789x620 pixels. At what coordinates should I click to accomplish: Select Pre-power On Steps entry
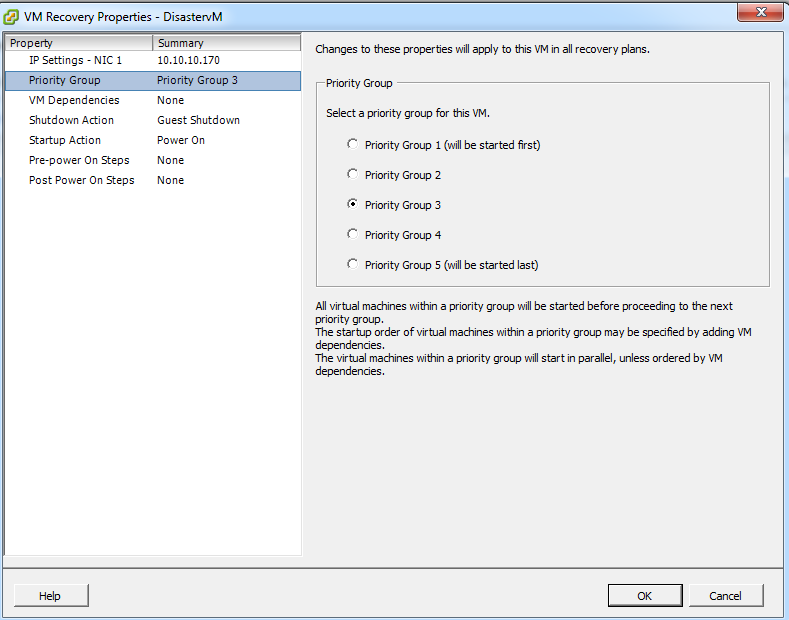pyautogui.click(x=79, y=160)
